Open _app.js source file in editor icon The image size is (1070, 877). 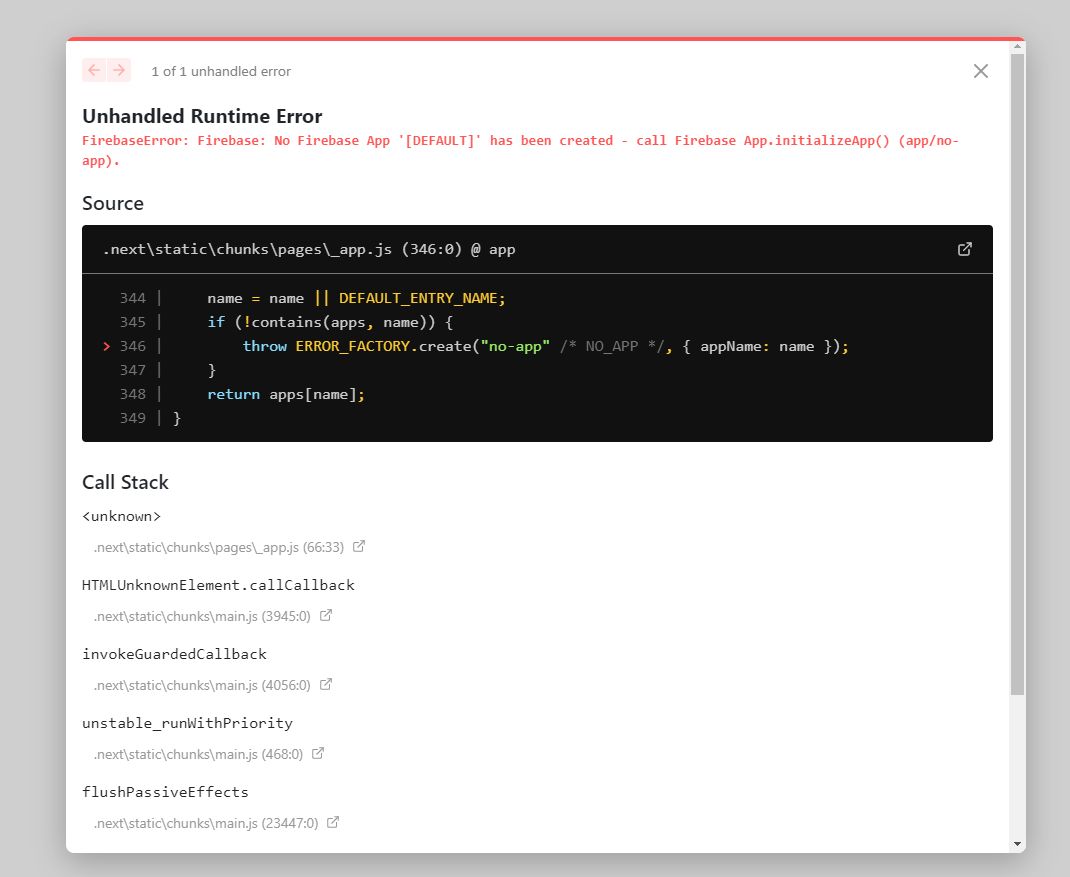tap(964, 249)
